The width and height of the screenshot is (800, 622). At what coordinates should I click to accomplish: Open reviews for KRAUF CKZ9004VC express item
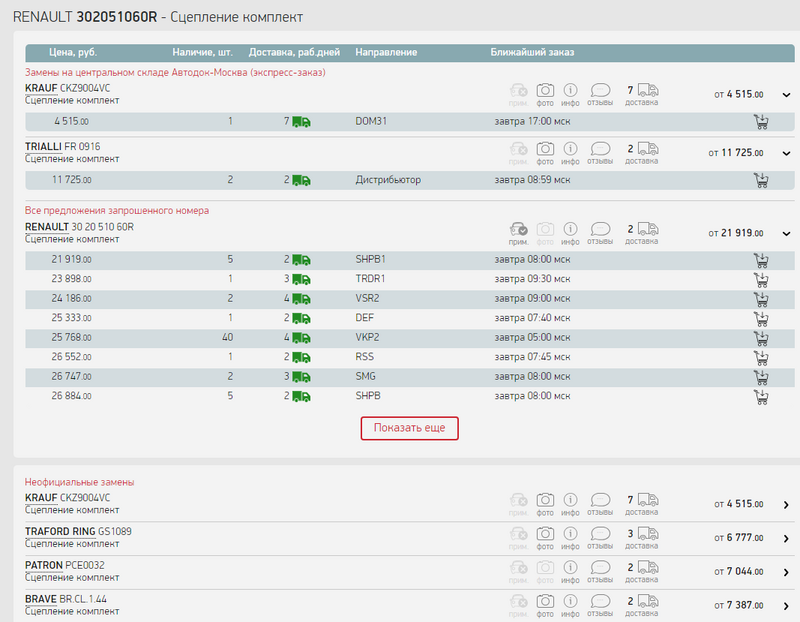(600, 94)
